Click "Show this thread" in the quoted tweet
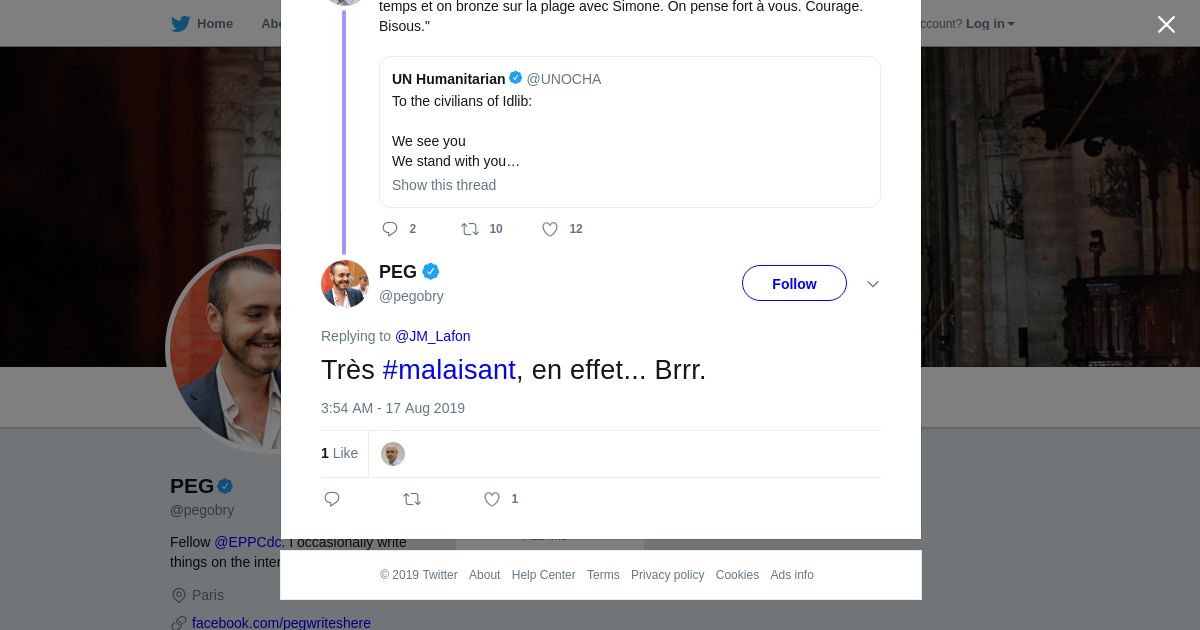Viewport: 1200px width, 630px height. [444, 185]
